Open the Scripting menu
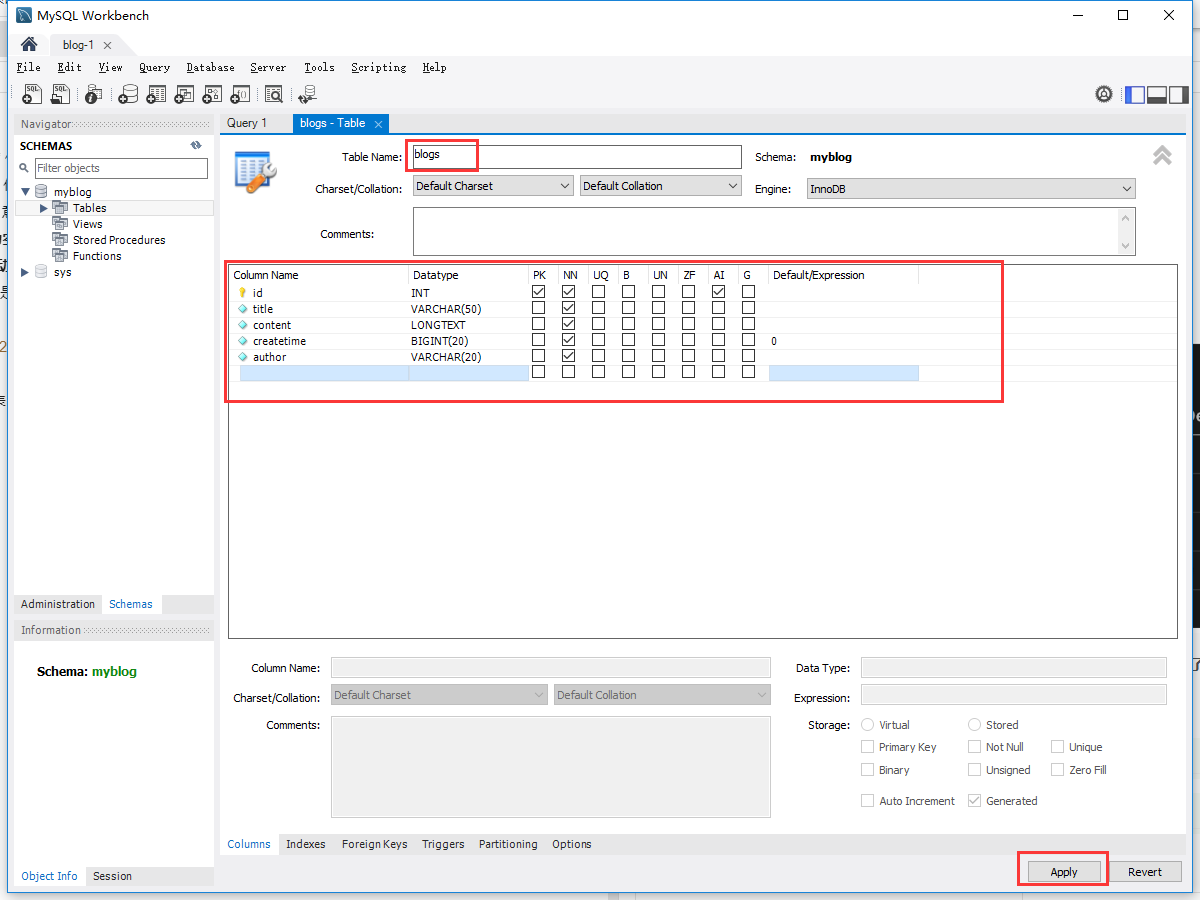 (x=378, y=67)
